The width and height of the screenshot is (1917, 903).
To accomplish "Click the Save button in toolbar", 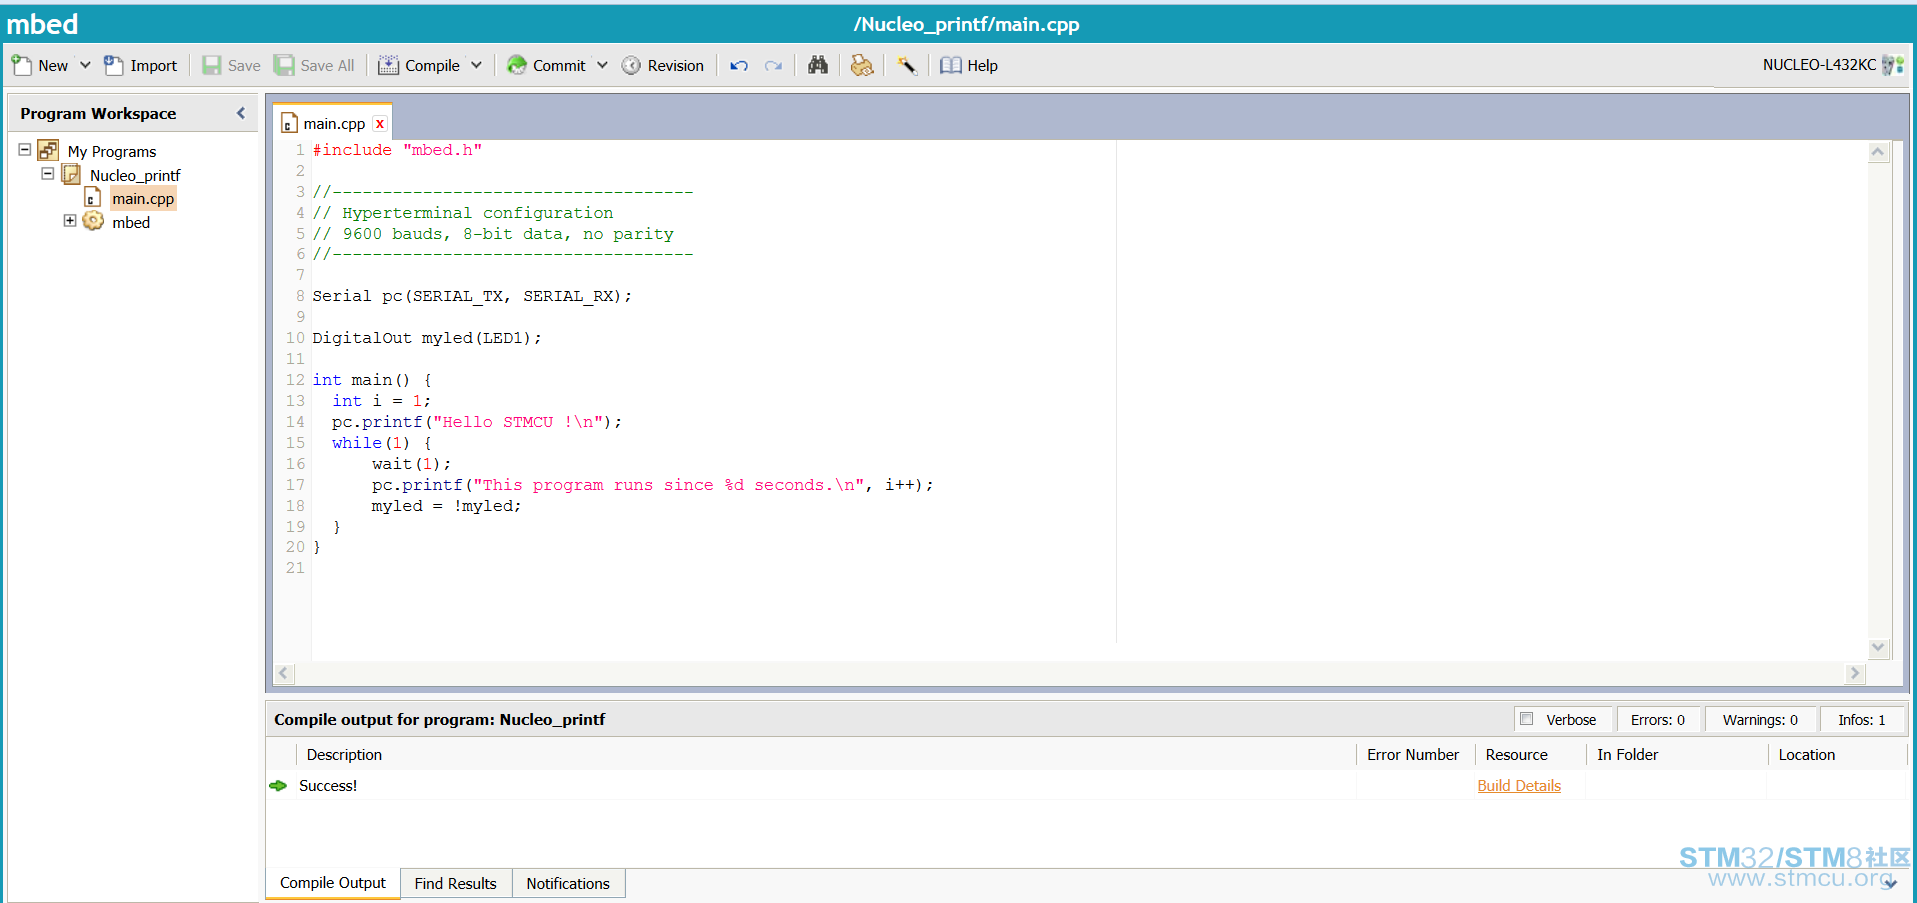I will click(231, 65).
